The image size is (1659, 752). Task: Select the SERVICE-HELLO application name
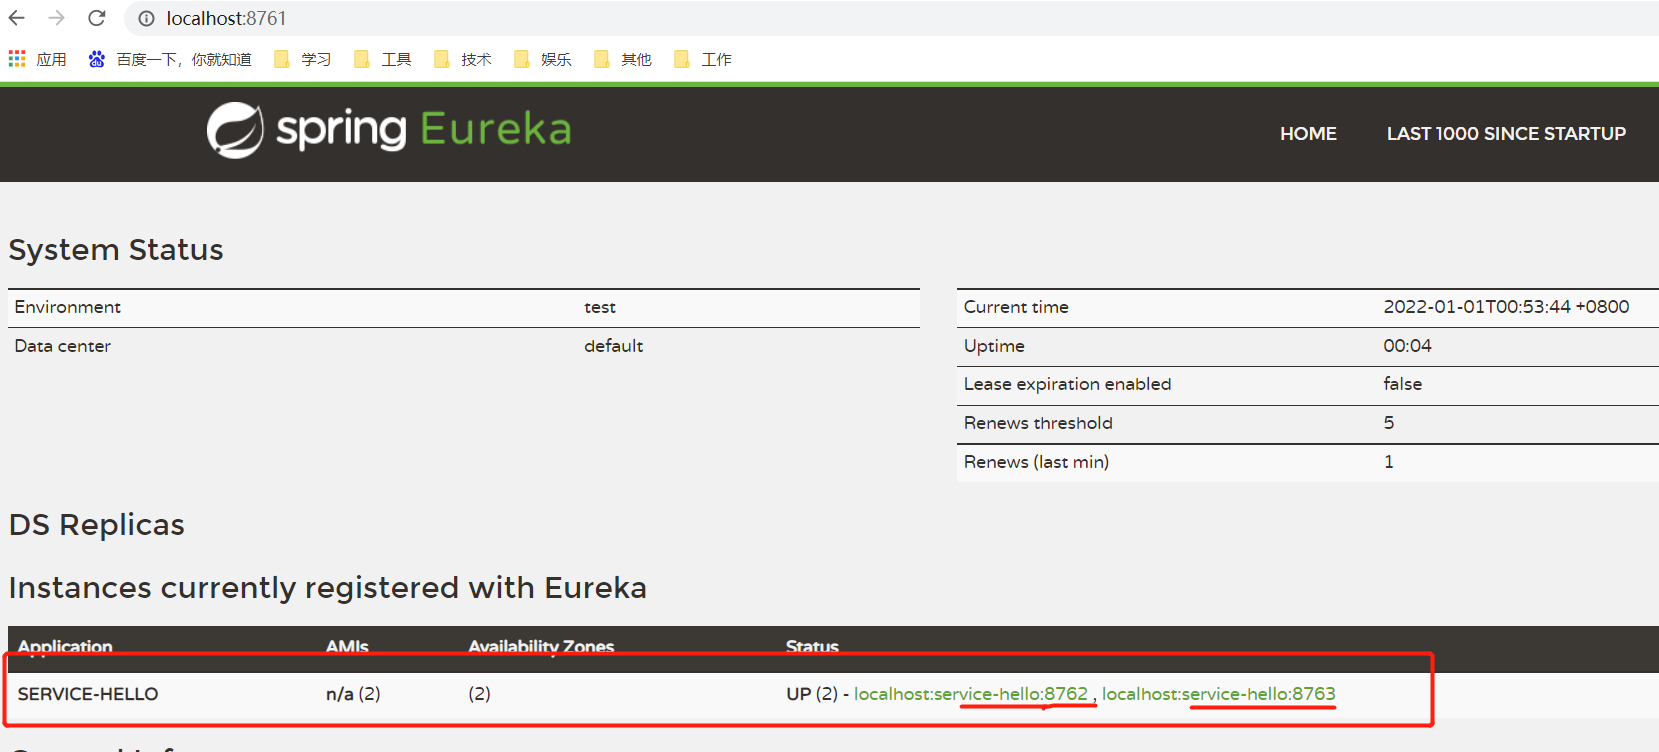pyautogui.click(x=88, y=694)
